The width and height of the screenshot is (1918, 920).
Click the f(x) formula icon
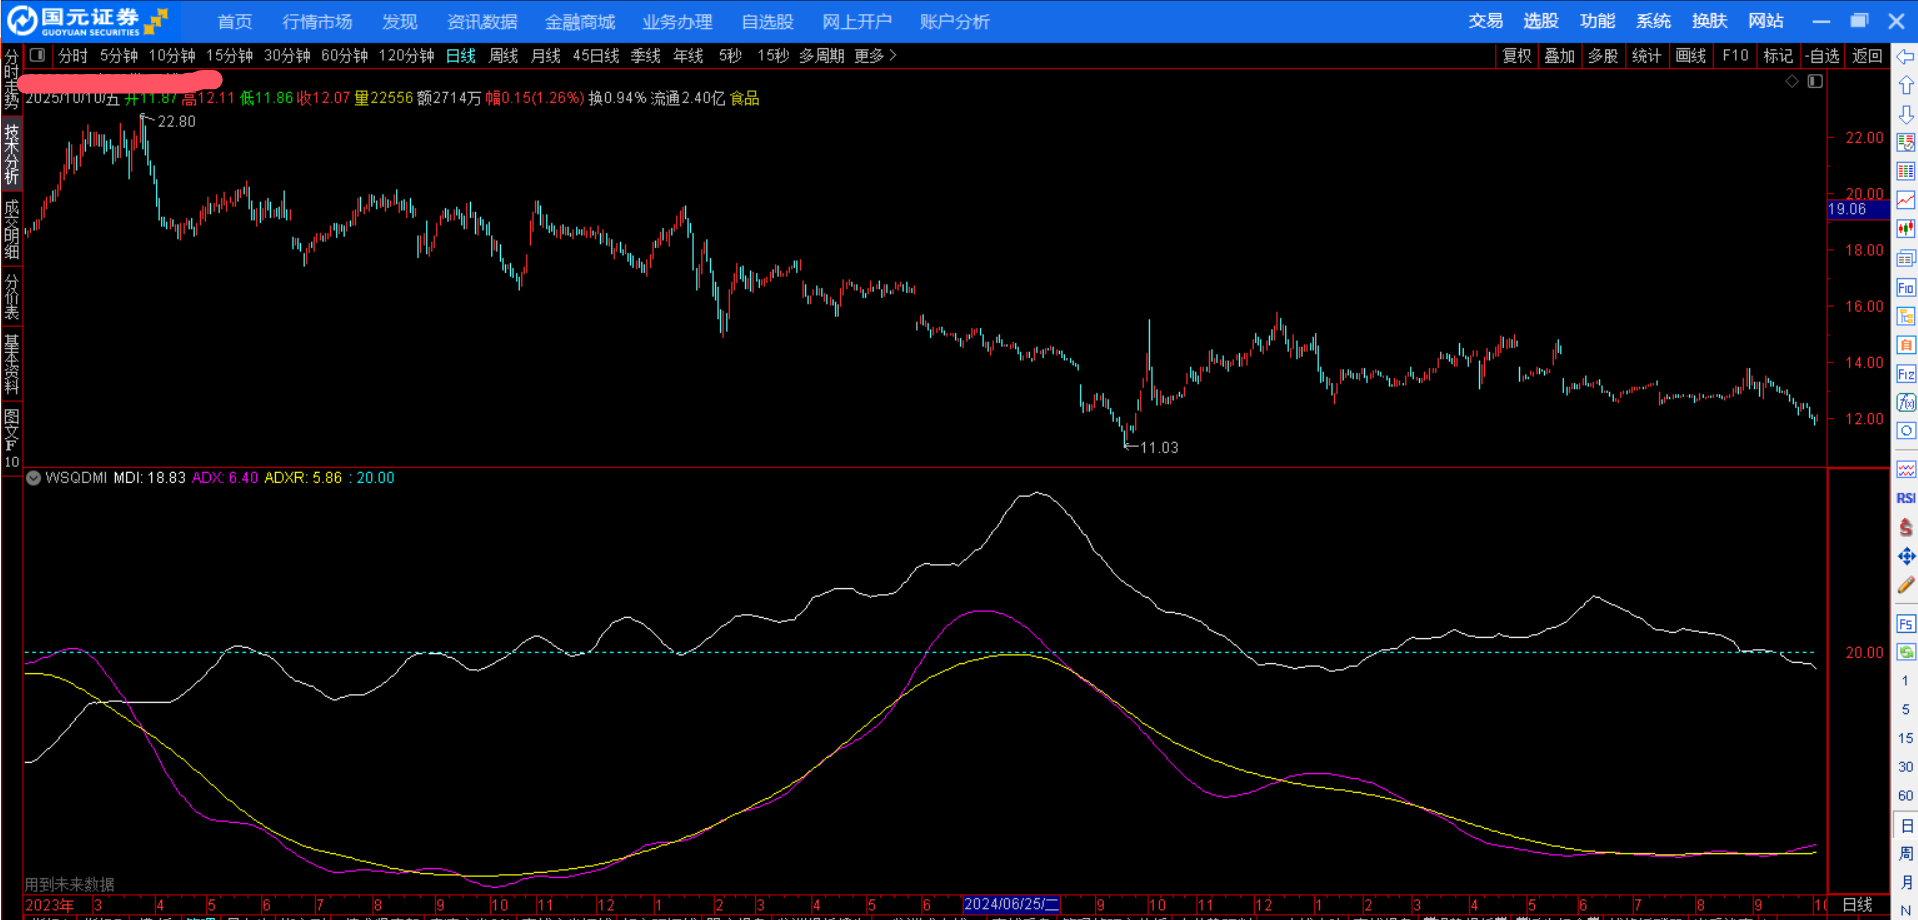1906,402
